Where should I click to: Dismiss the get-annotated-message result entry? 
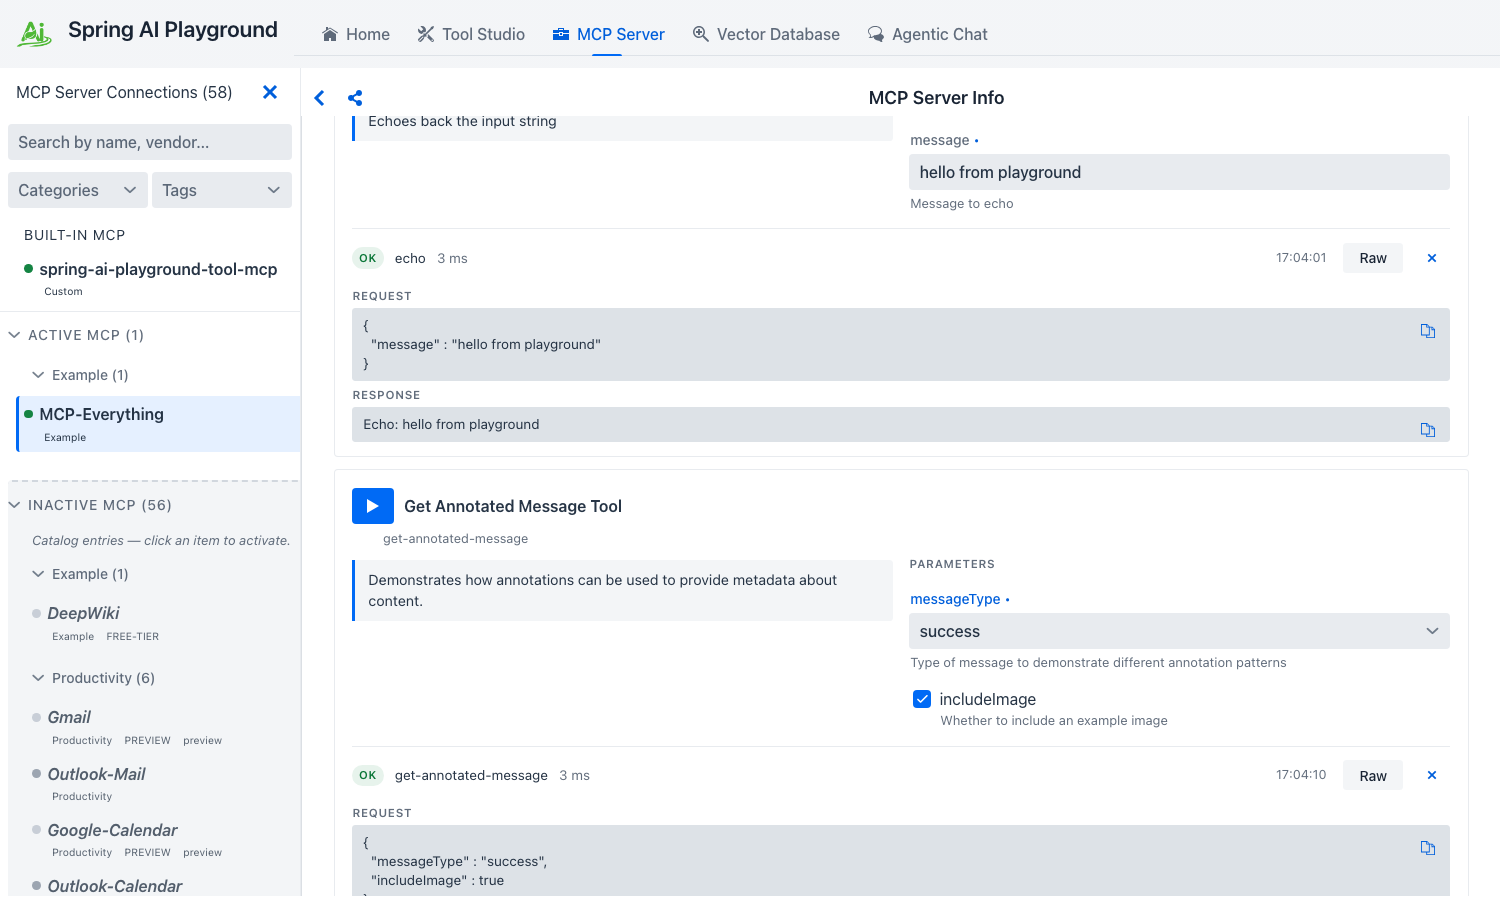click(1432, 775)
